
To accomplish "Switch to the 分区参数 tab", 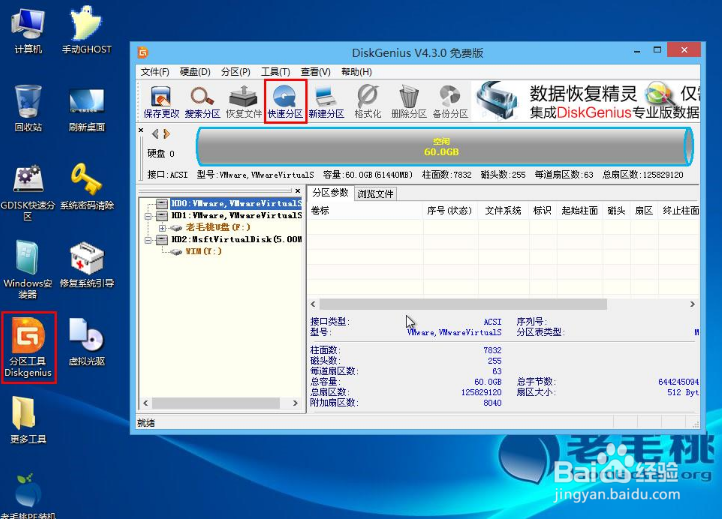I will point(330,193).
